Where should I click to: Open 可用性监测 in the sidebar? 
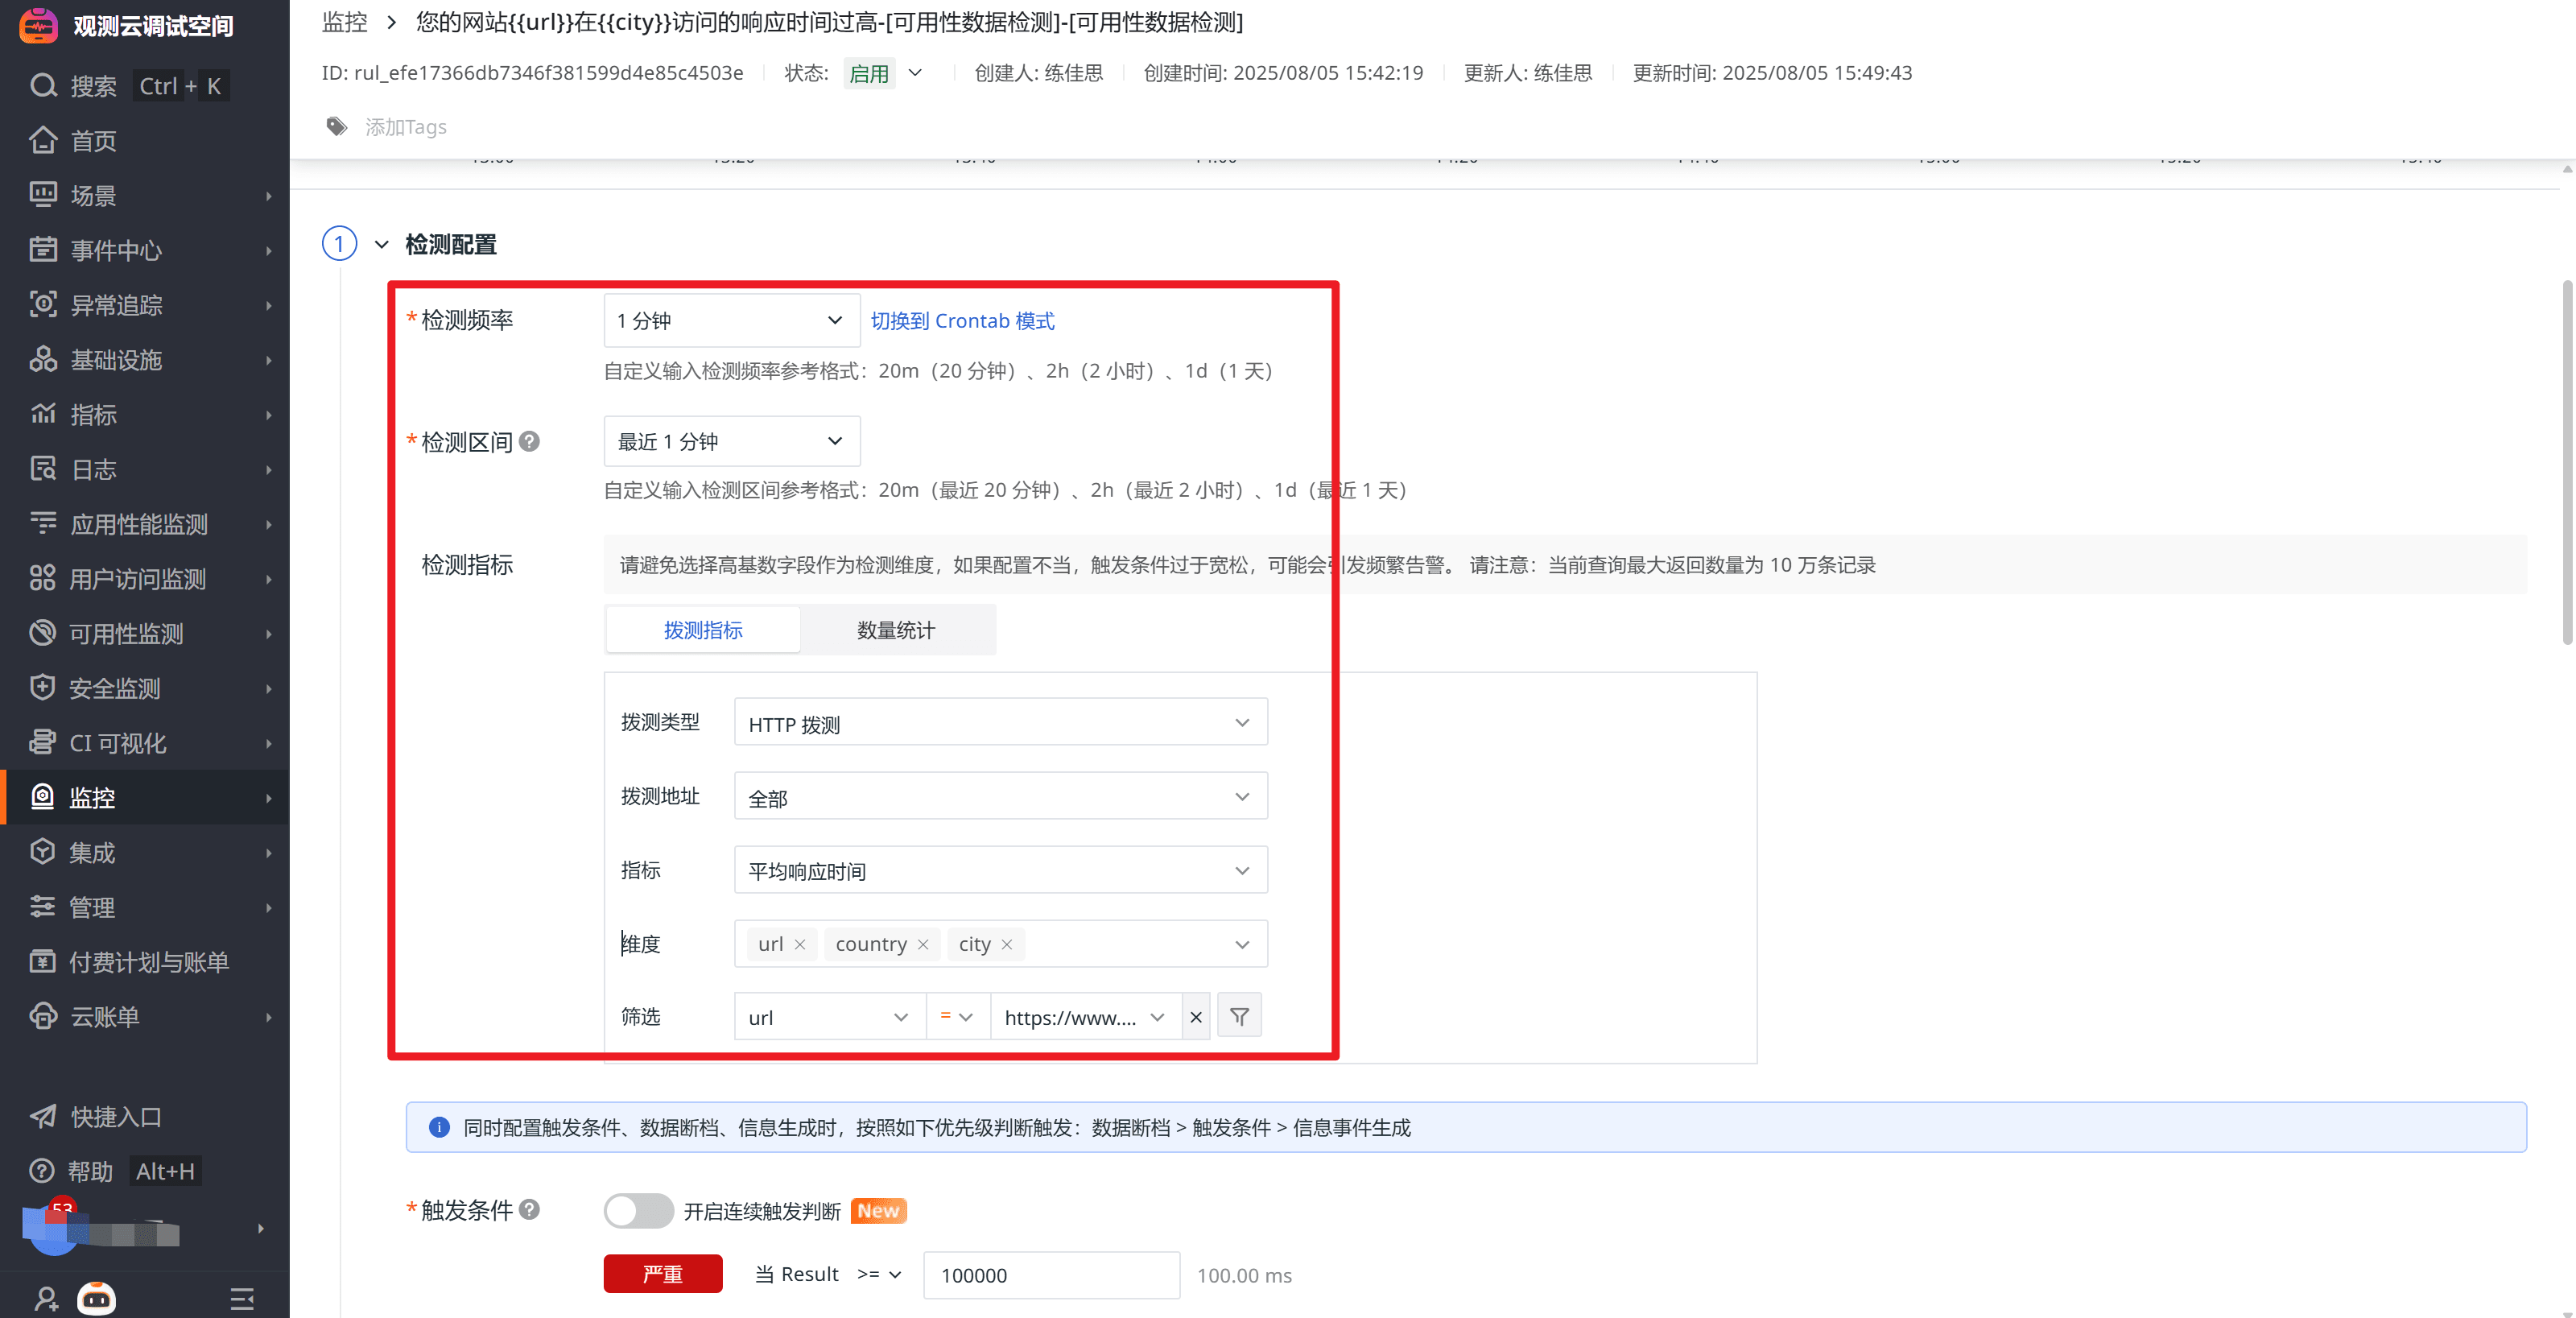pyautogui.click(x=126, y=633)
